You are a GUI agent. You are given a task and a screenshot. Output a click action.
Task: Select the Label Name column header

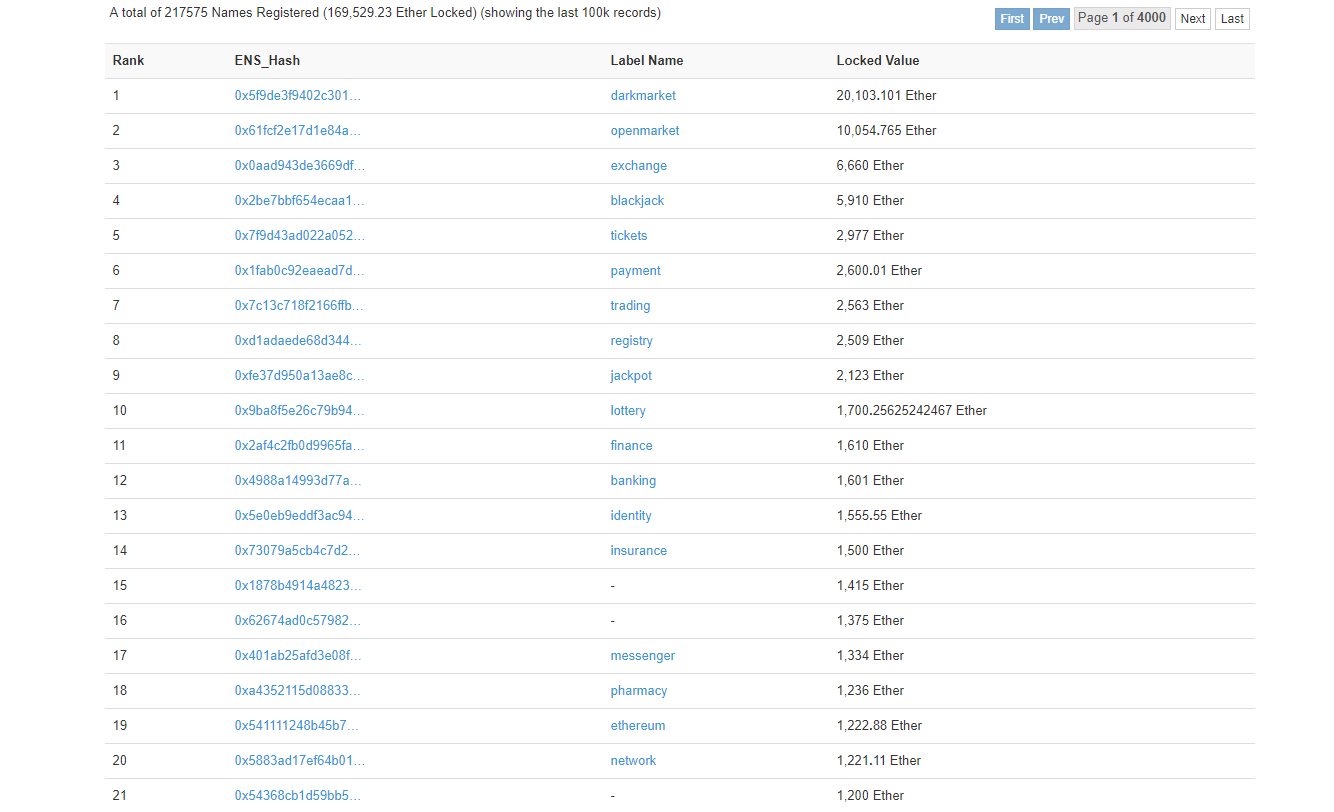click(x=647, y=61)
